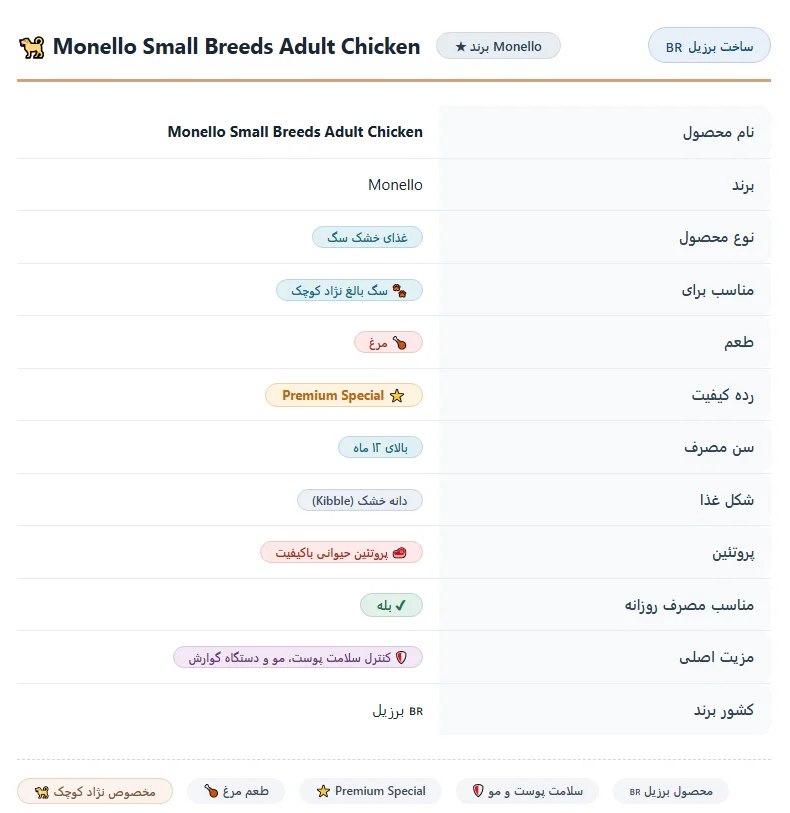Click the dog icon in the مخصوص نژاد کوچک tag

(x=41, y=792)
